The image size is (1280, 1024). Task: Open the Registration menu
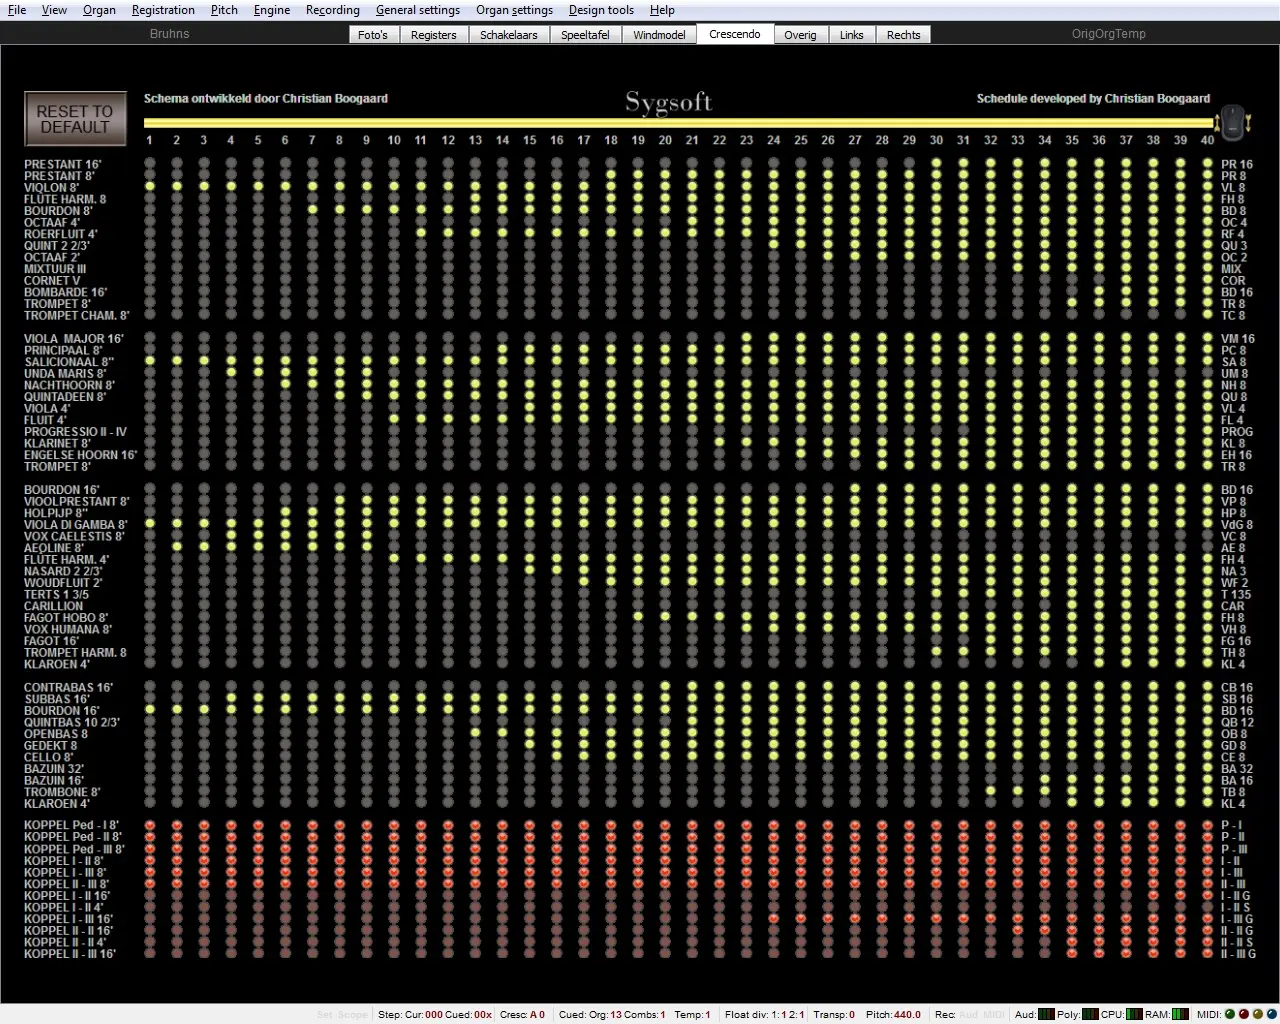pos(163,10)
